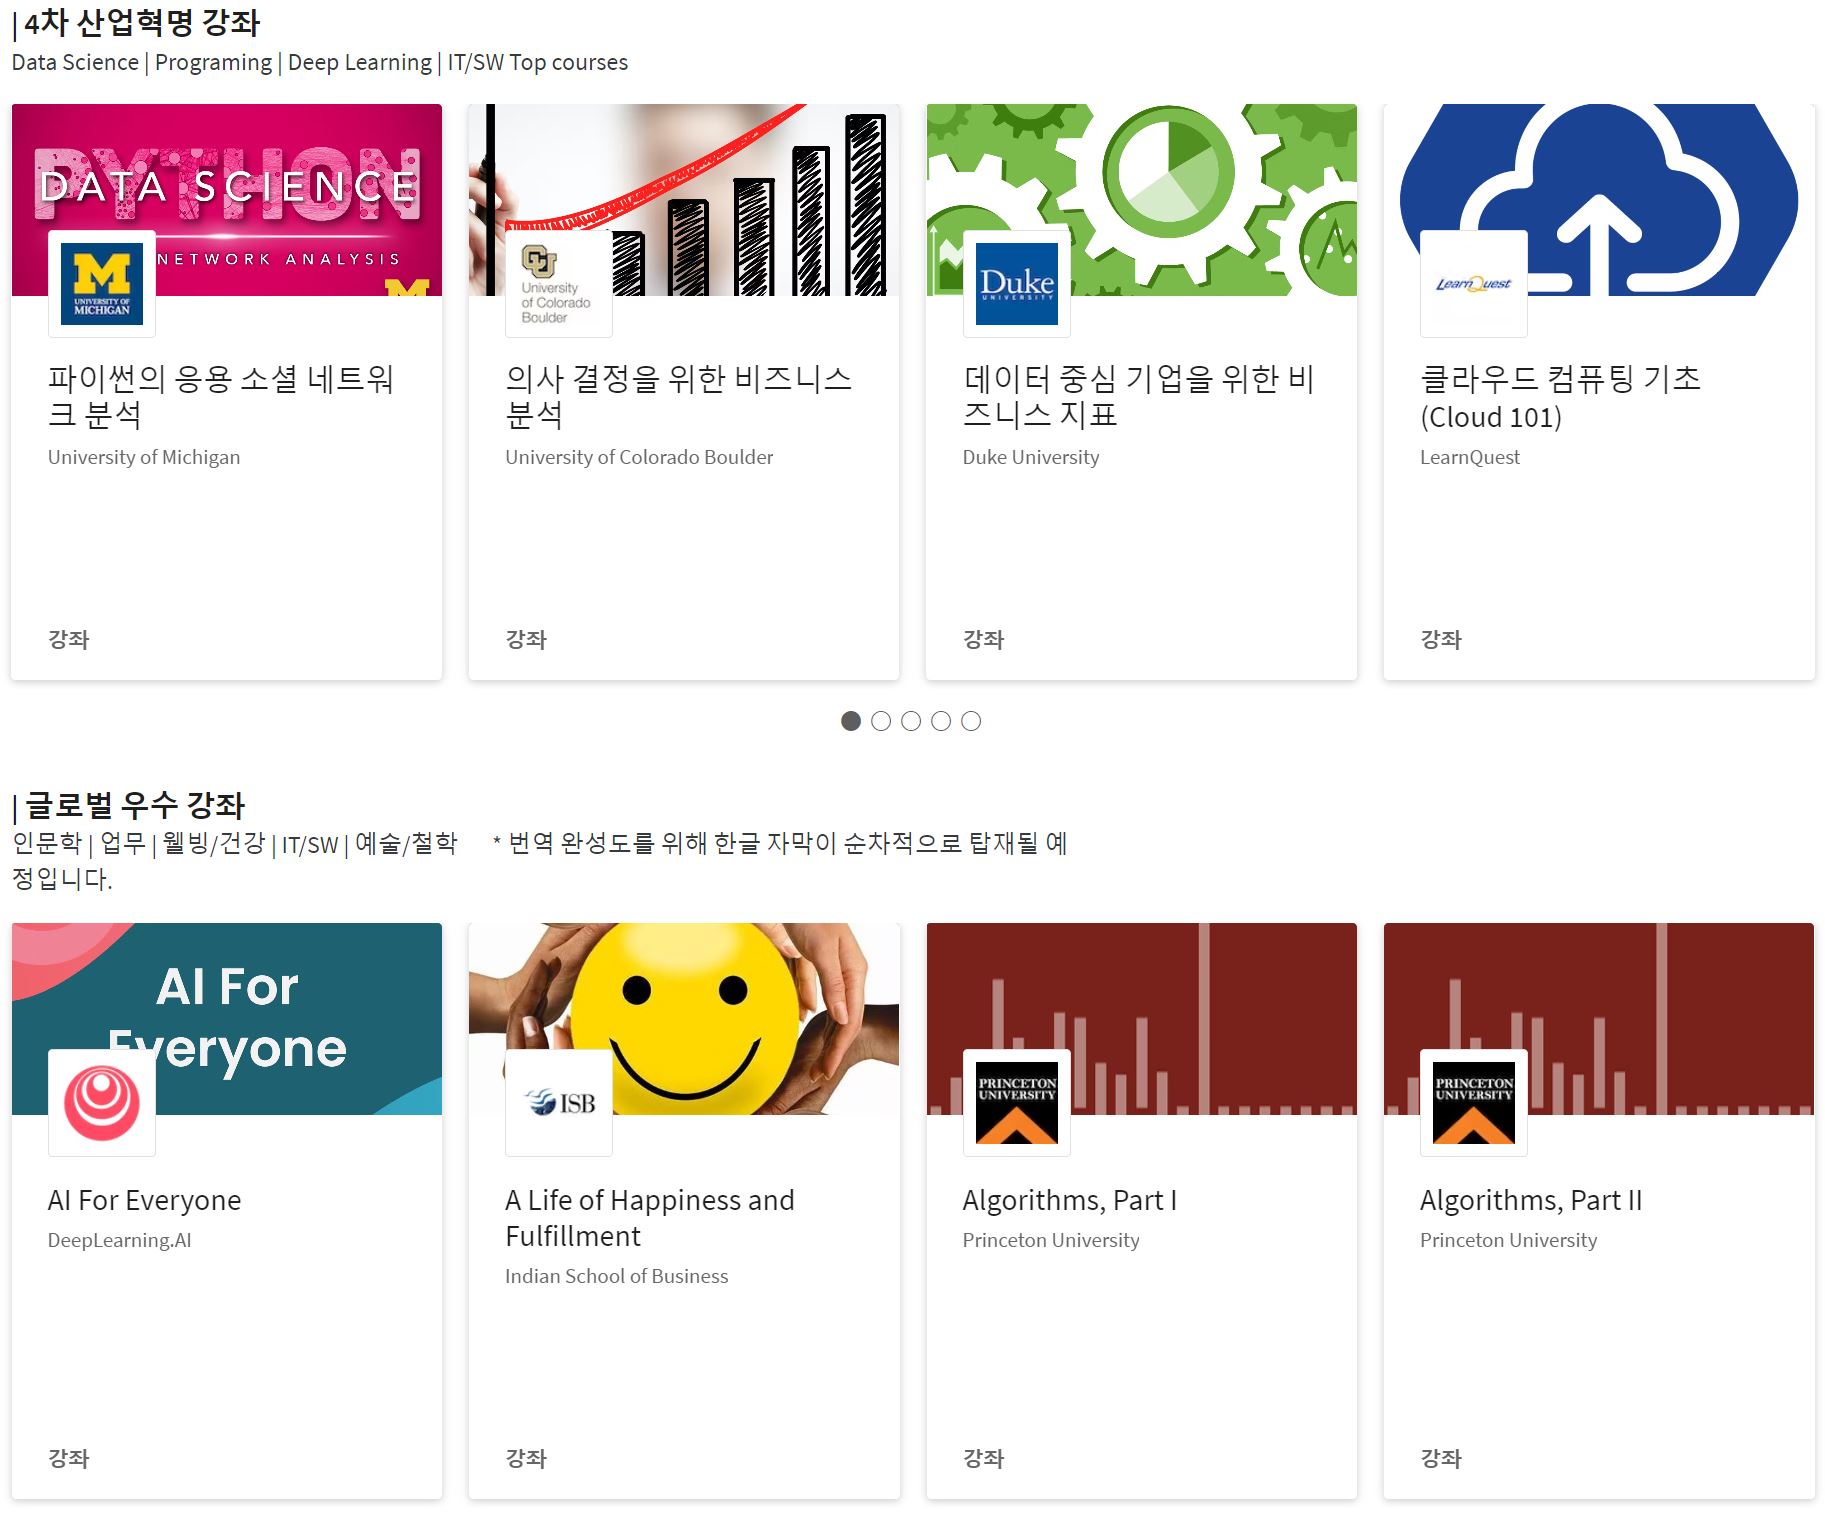Select the fourth carousel page dot
Viewport: 1825px width, 1516px height.
[941, 721]
